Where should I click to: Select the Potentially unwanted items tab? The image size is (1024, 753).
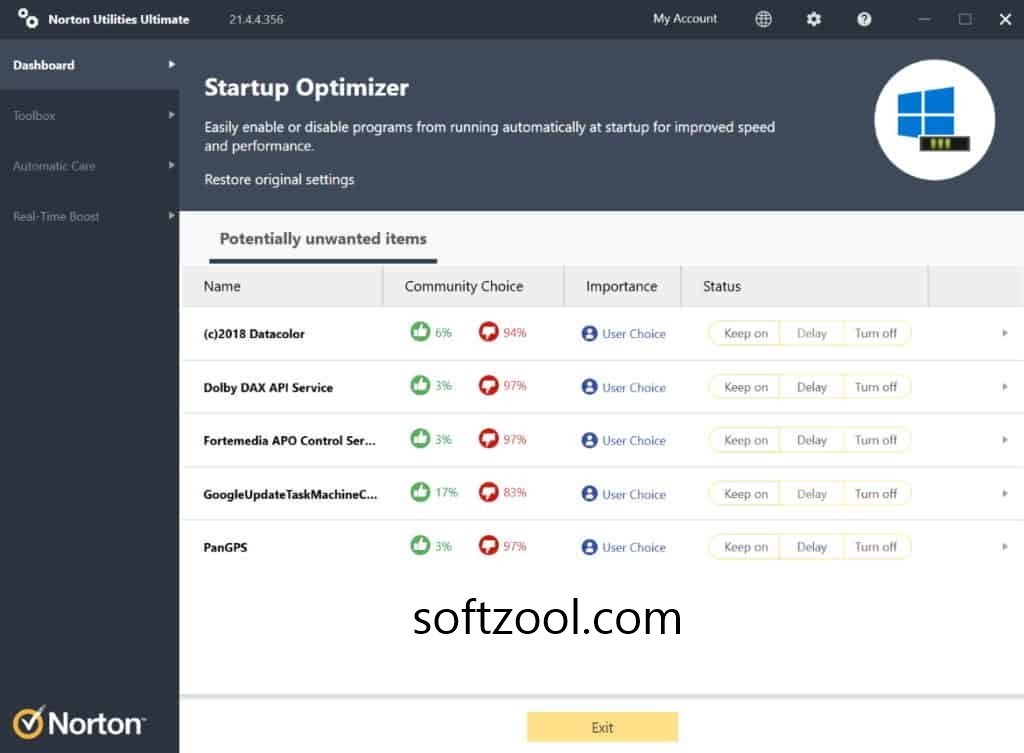coord(323,239)
